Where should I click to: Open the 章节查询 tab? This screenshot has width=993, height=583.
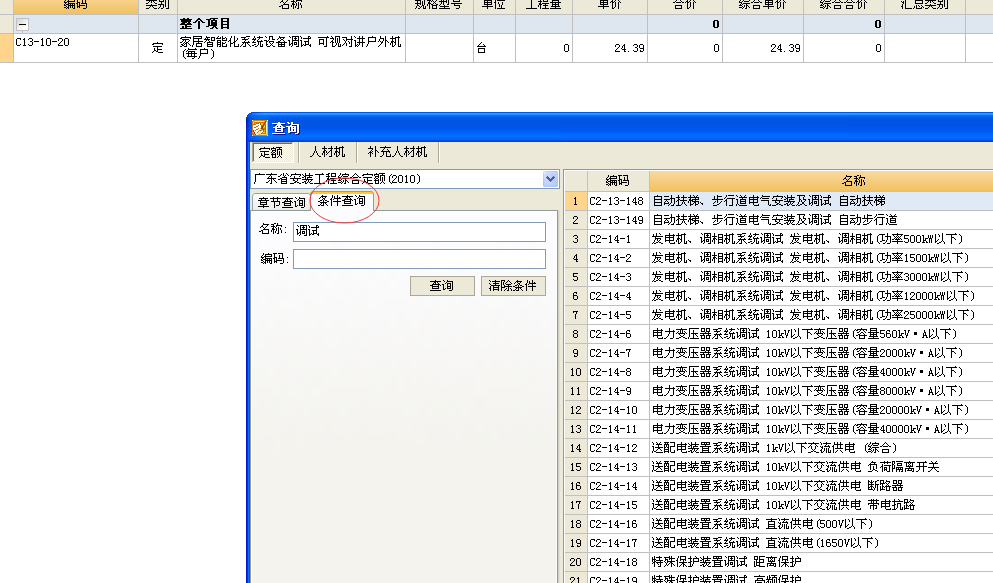281,203
